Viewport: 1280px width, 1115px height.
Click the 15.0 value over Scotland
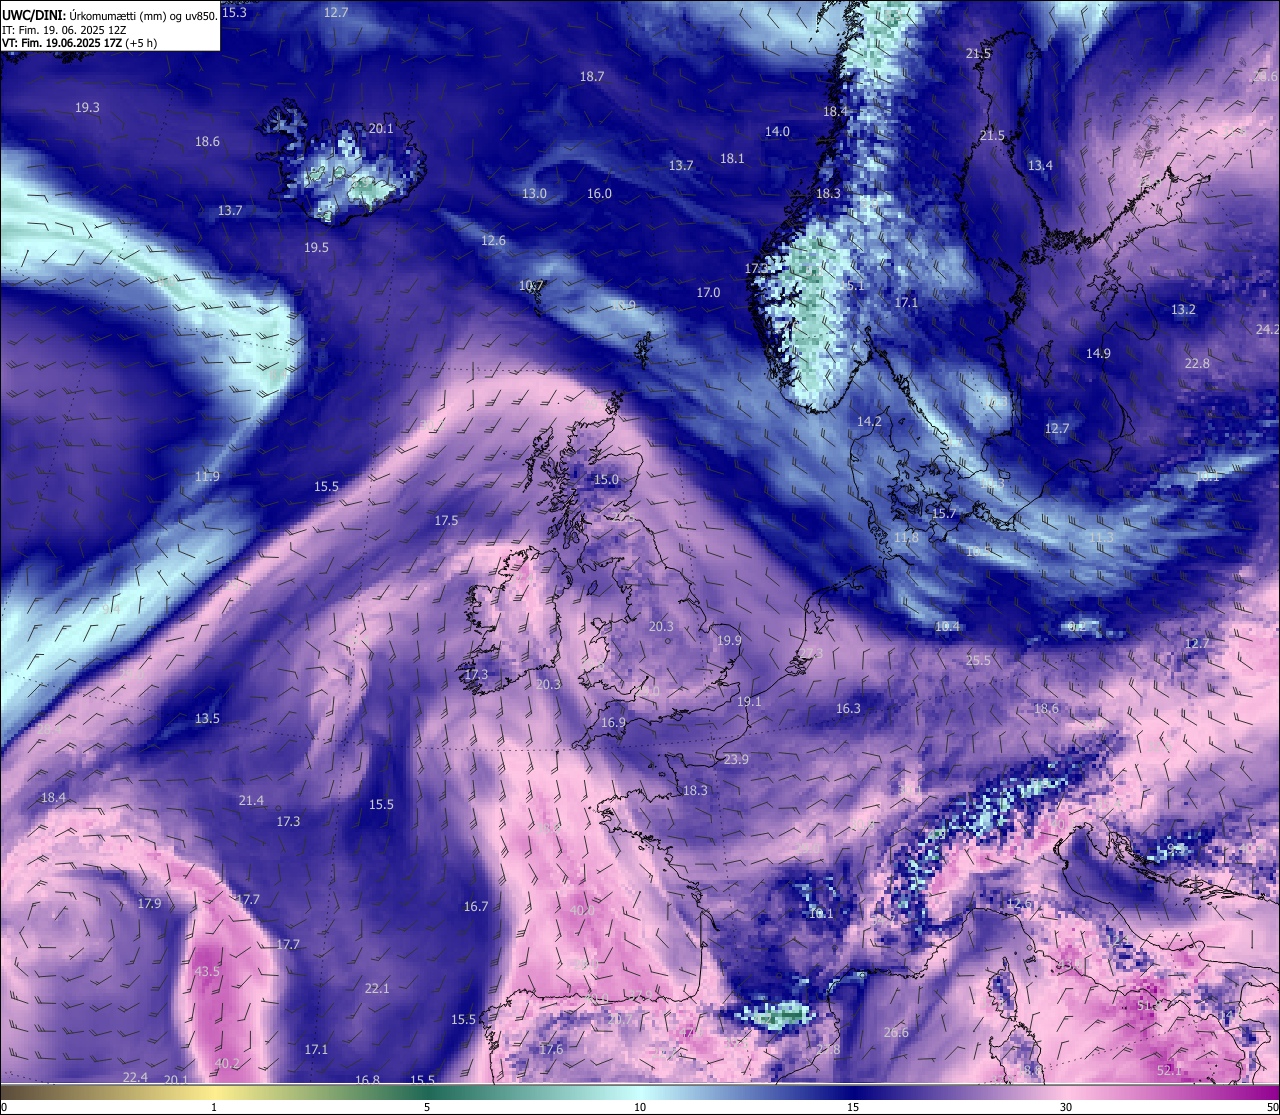606,480
